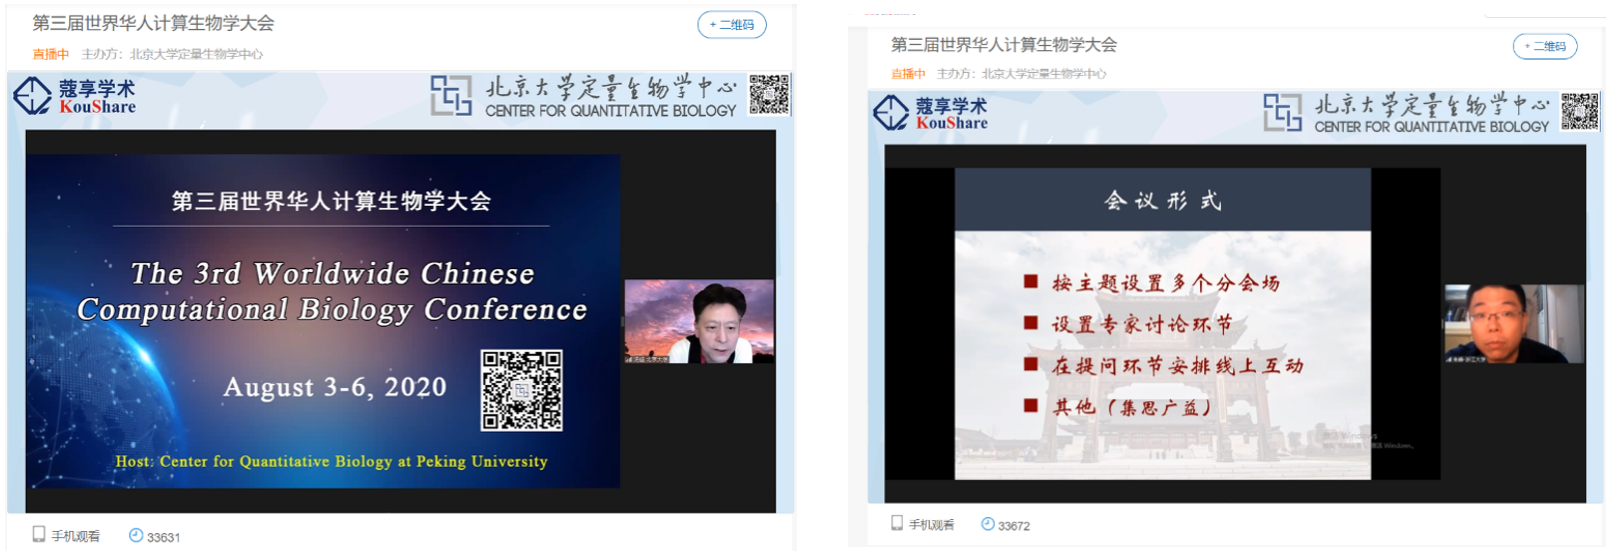Click the 会议形式 presentation slide
The image size is (1609, 551).
coord(1162,323)
